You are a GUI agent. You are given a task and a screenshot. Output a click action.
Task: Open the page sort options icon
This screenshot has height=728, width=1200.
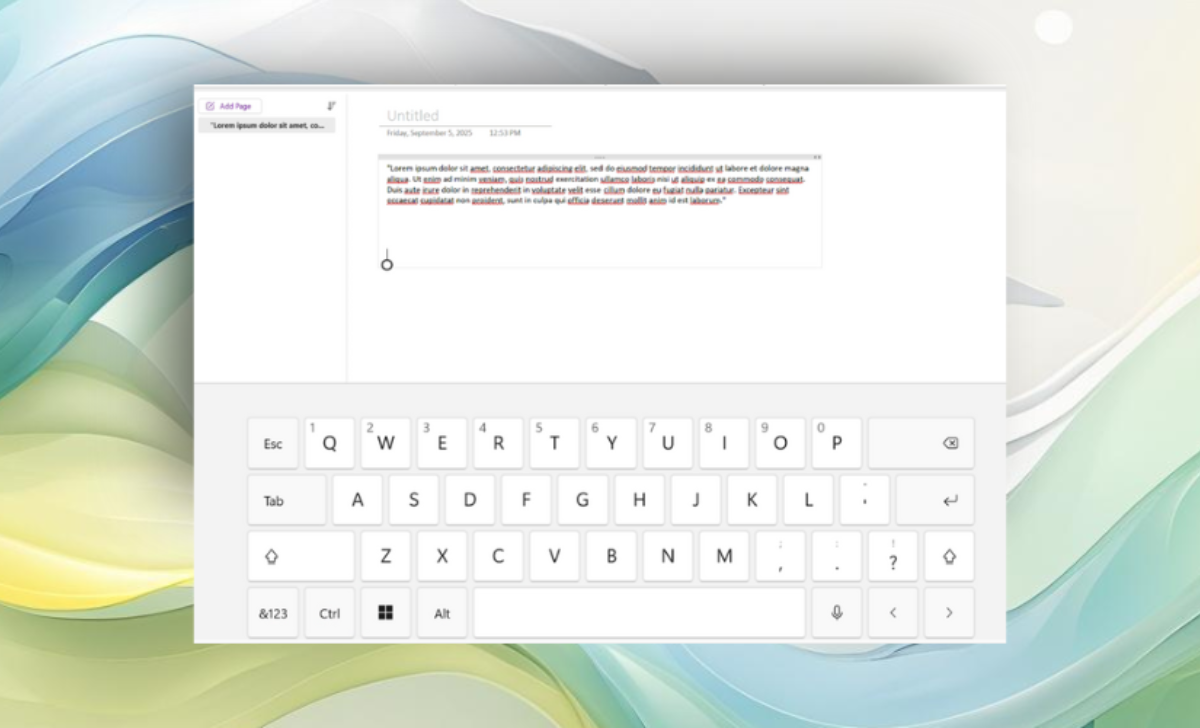tap(331, 106)
